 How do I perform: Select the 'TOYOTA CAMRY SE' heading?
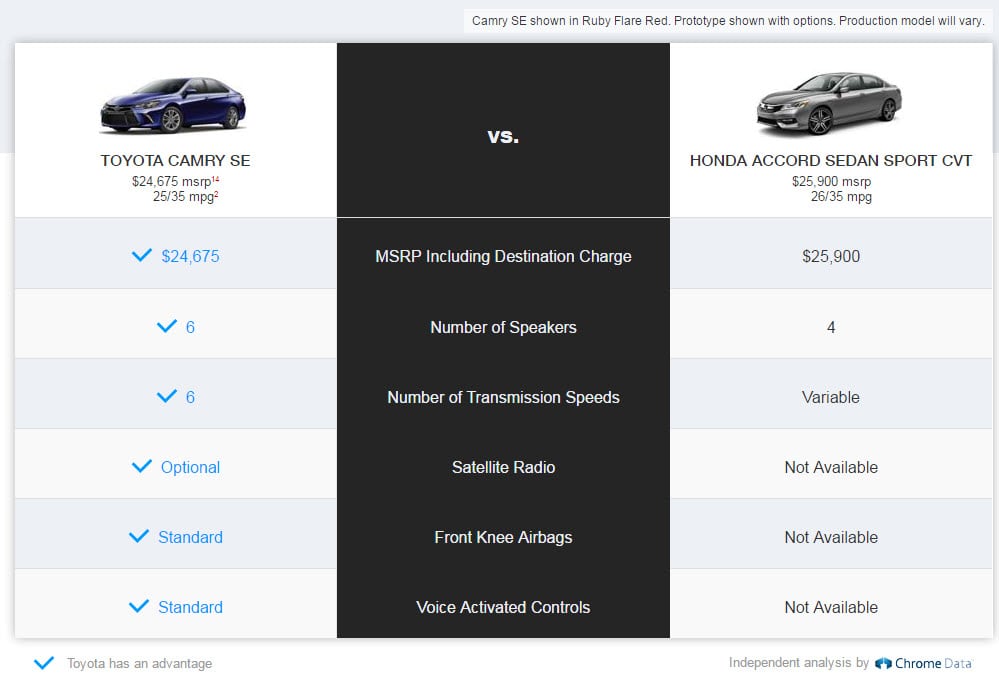click(175, 160)
